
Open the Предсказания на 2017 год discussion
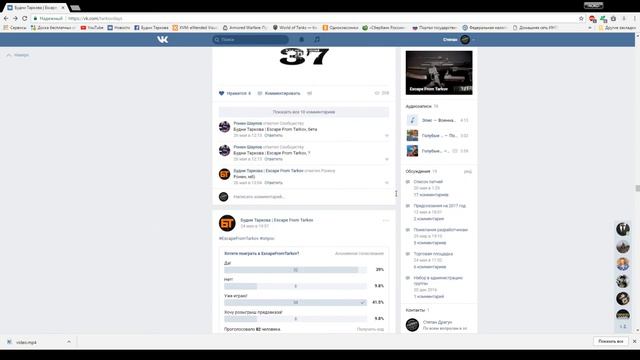(440, 206)
